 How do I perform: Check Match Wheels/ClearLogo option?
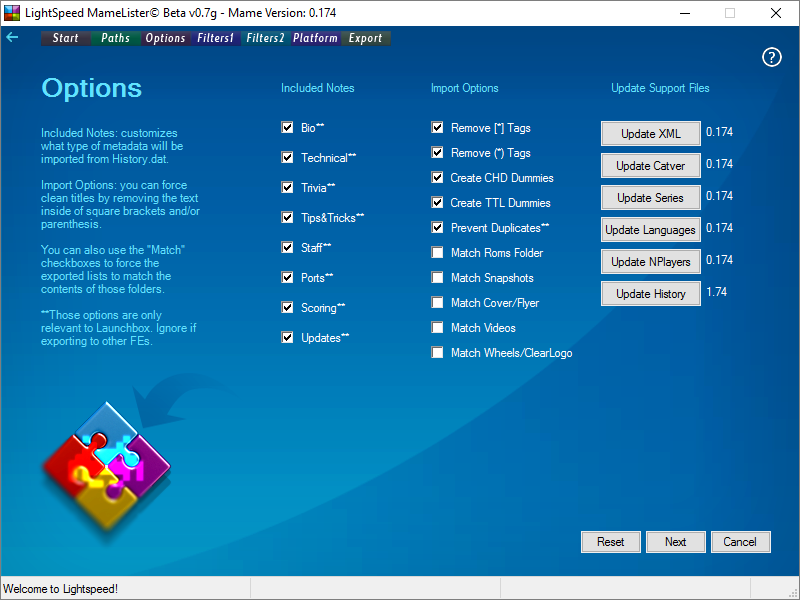[437, 353]
